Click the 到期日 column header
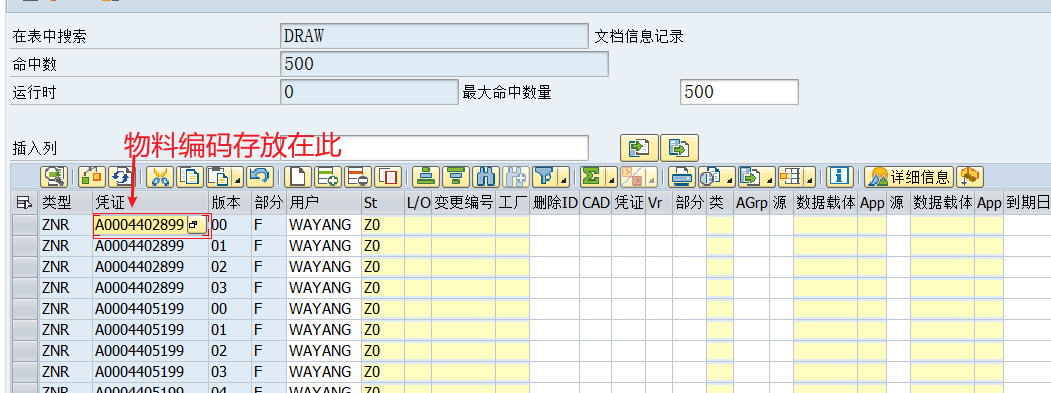The image size is (1051, 393). pyautogui.click(x=1027, y=202)
